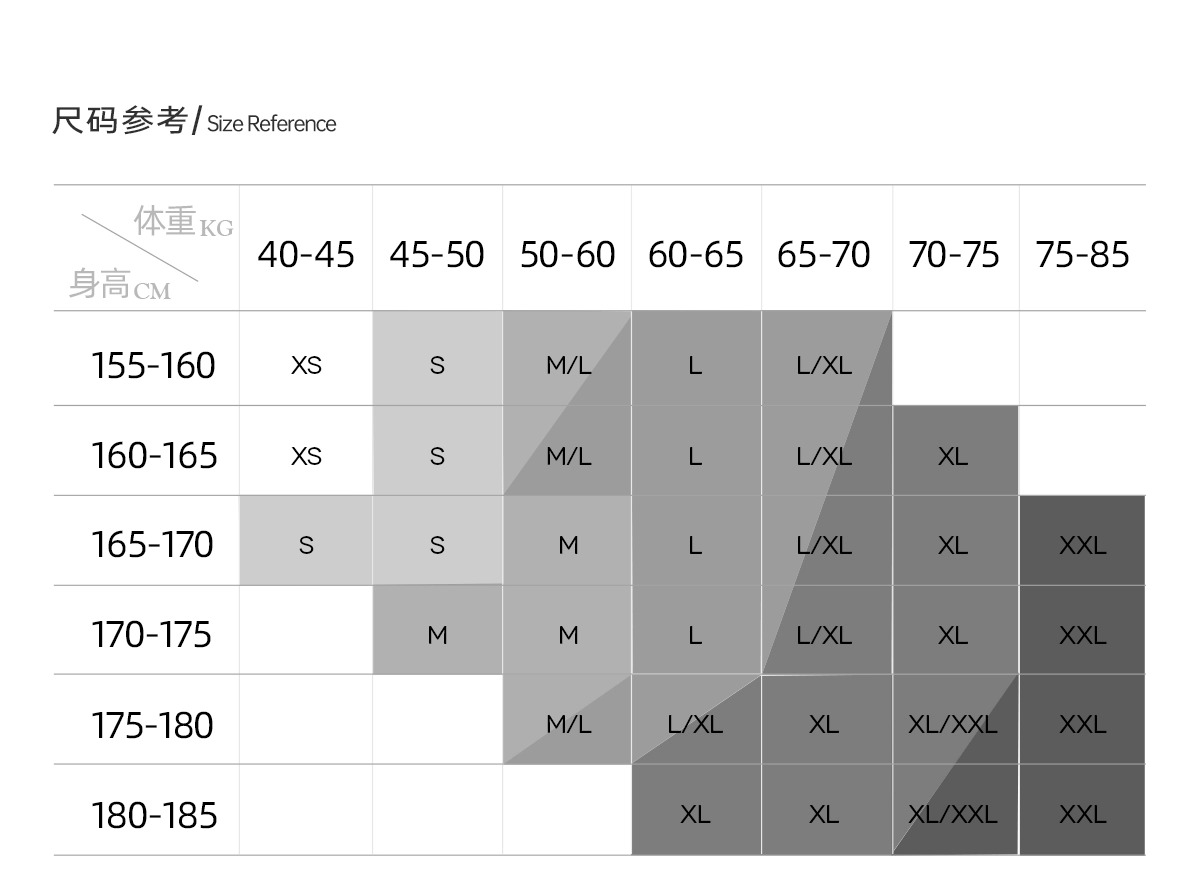Select L cell in the 155-160 row
The height and width of the screenshot is (869, 1200).
pyautogui.click(x=696, y=365)
